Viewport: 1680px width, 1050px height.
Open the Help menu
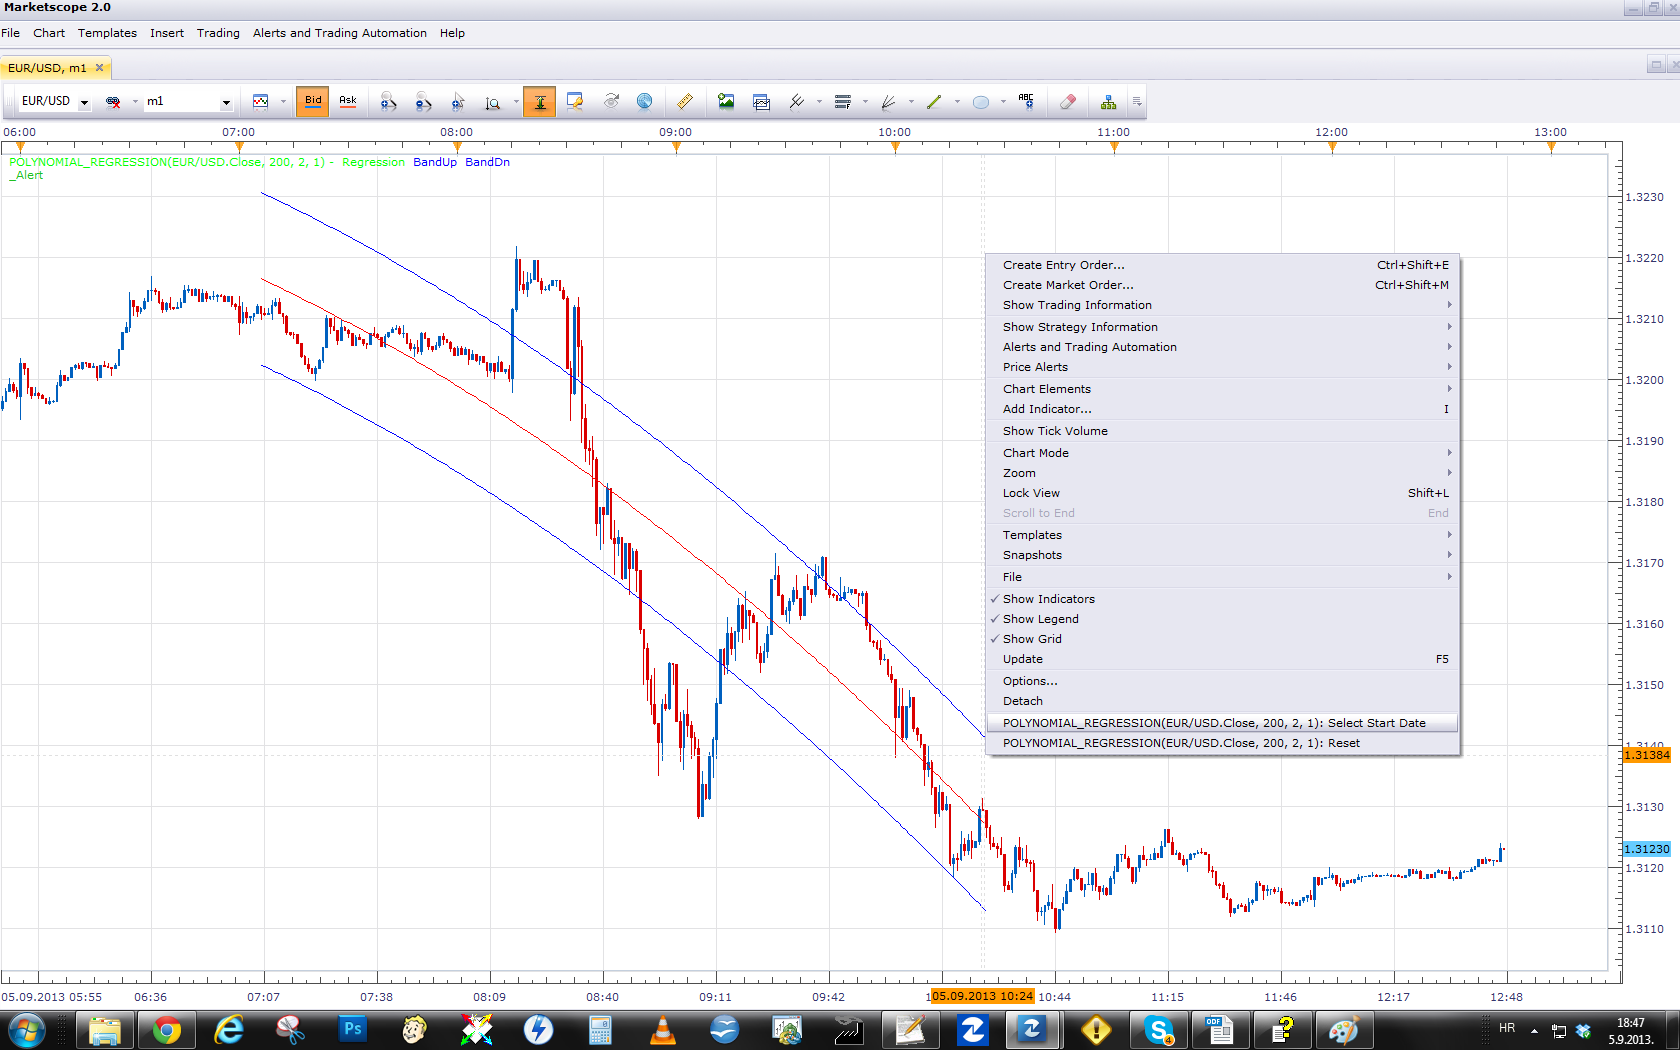452,33
